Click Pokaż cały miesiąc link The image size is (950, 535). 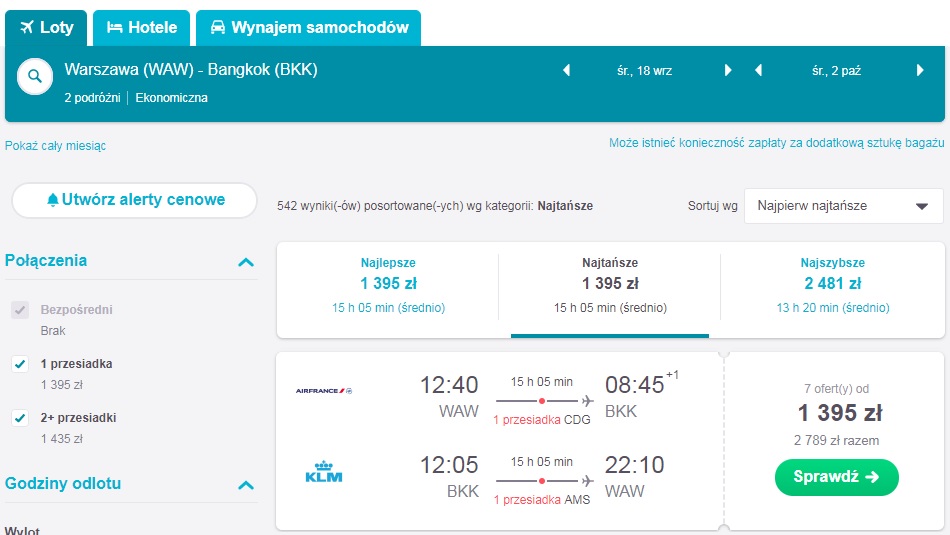pyautogui.click(x=55, y=146)
